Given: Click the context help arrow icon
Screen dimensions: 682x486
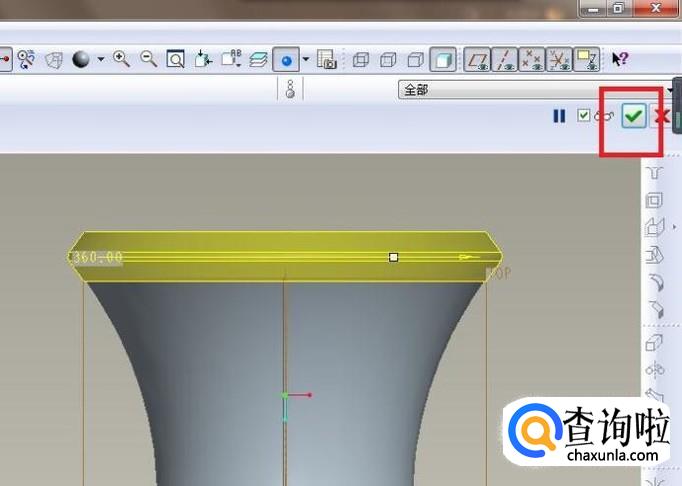Looking at the screenshot, I should (619, 59).
